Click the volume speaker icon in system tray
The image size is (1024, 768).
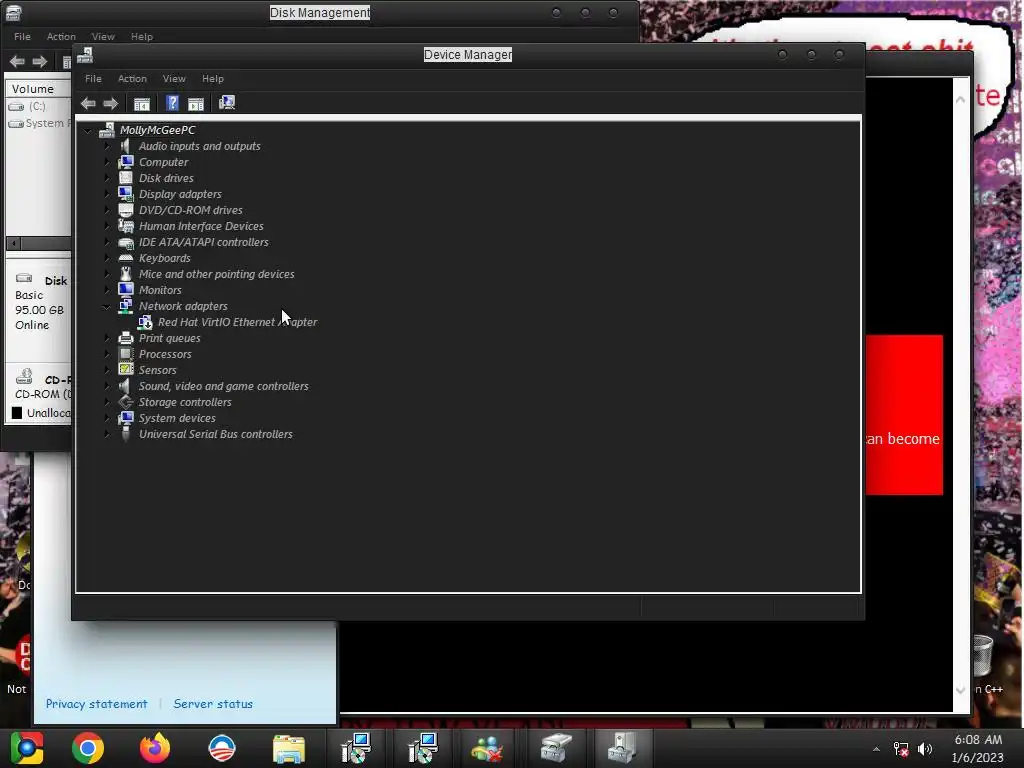point(925,749)
